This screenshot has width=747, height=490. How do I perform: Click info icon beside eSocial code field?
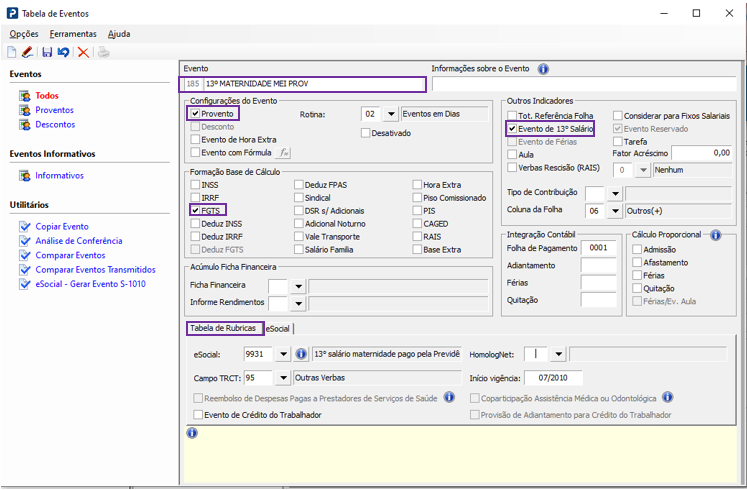pos(301,354)
